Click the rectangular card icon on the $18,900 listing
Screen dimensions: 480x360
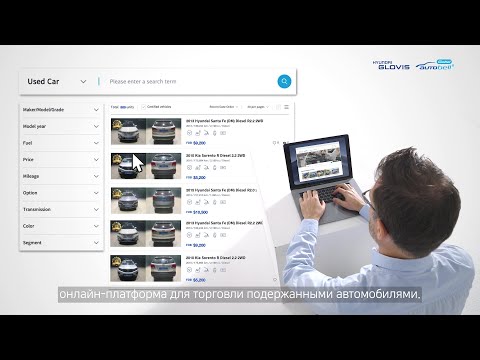coord(223,202)
